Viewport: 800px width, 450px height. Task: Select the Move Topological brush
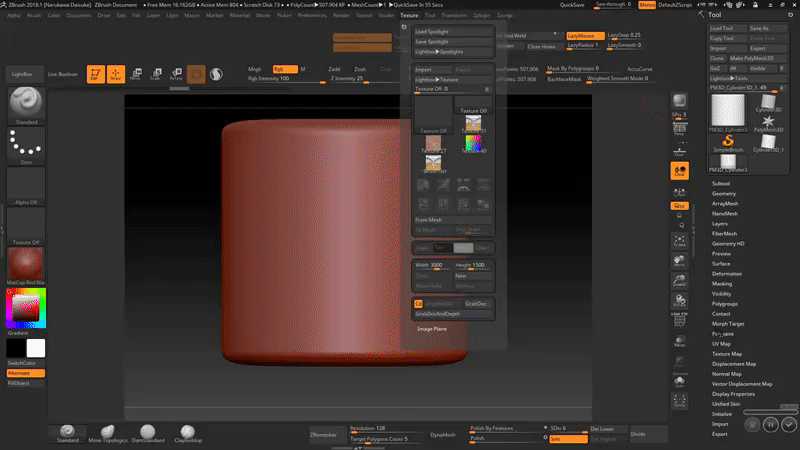108,434
